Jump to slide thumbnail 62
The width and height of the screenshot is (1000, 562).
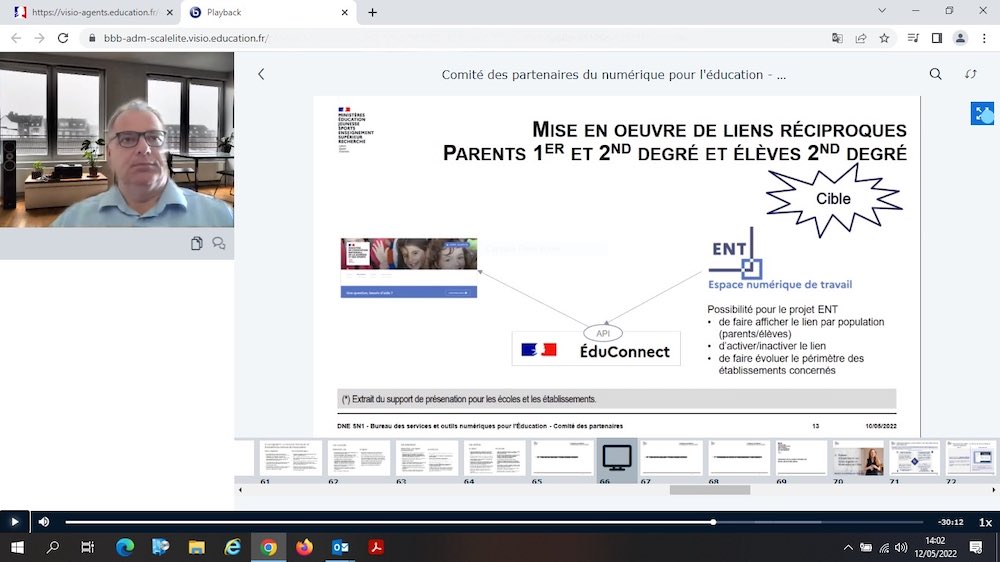[x=358, y=457]
